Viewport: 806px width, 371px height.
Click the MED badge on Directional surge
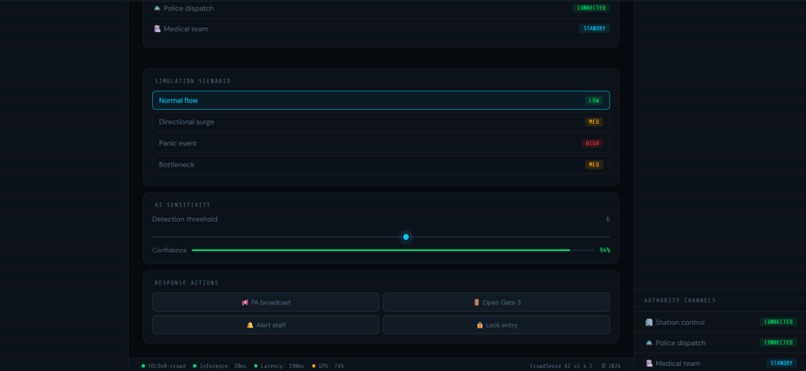point(594,122)
